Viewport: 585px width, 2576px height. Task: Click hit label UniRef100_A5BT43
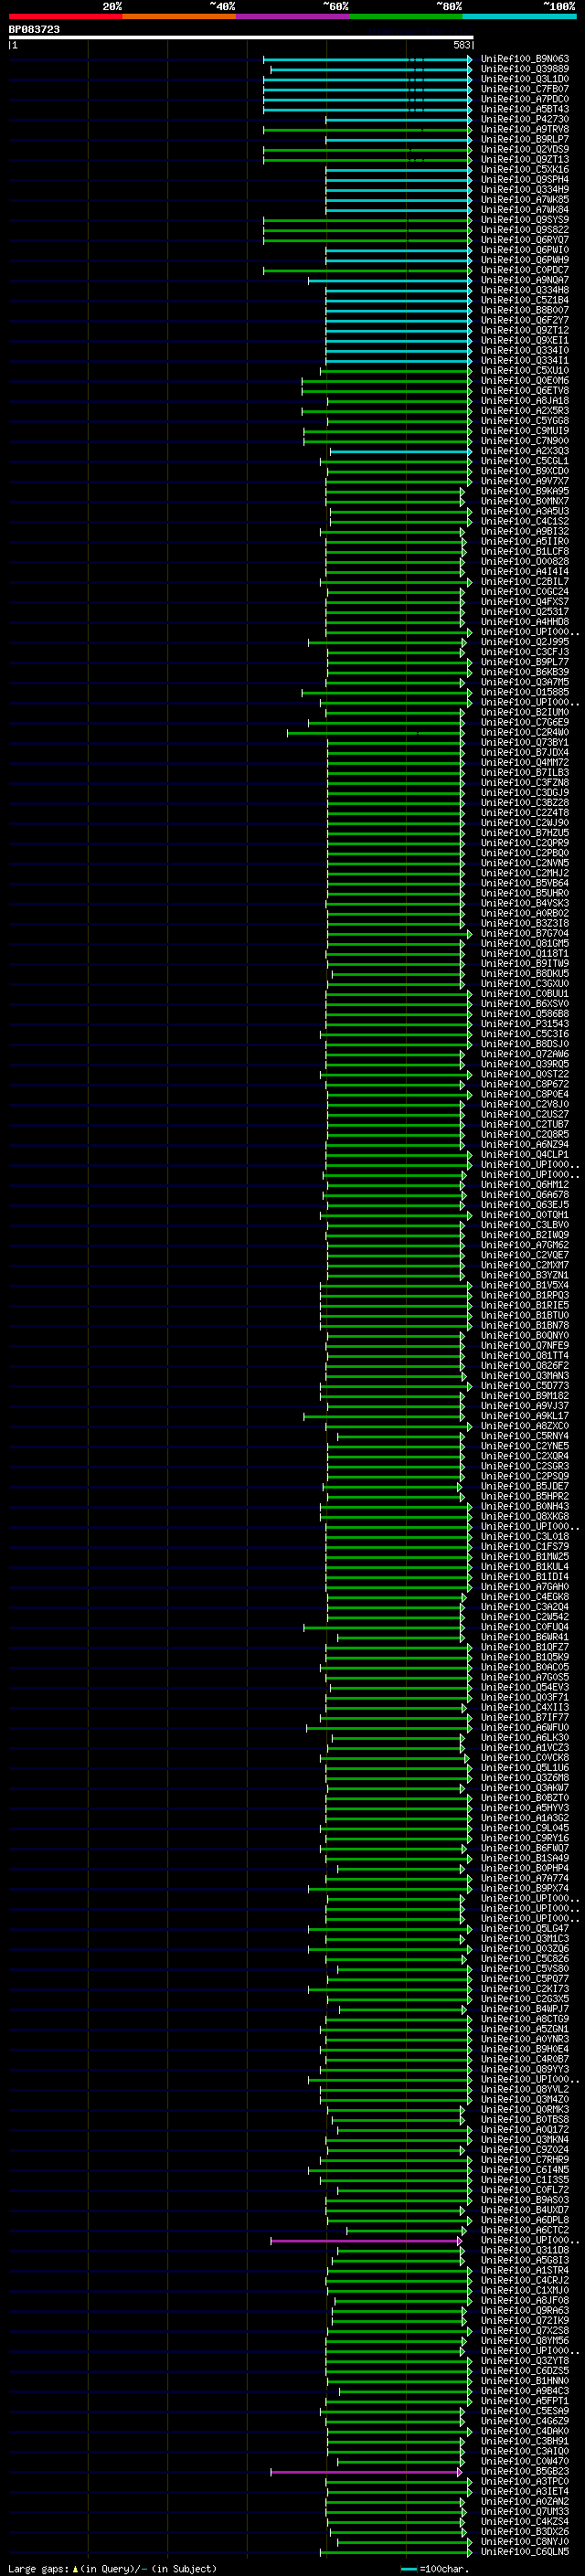point(525,109)
